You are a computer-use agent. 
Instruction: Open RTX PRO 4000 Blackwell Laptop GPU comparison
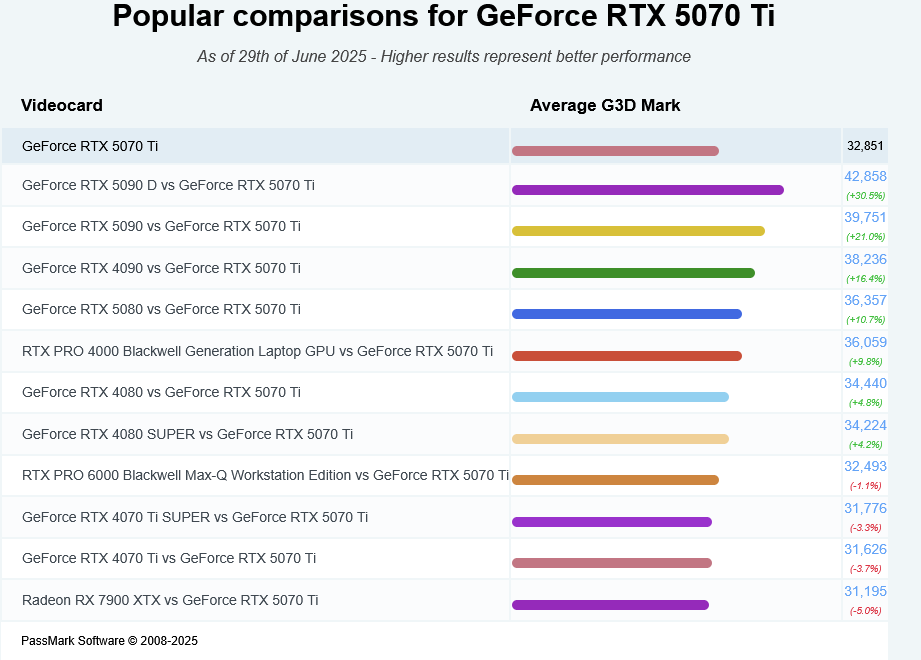click(257, 351)
